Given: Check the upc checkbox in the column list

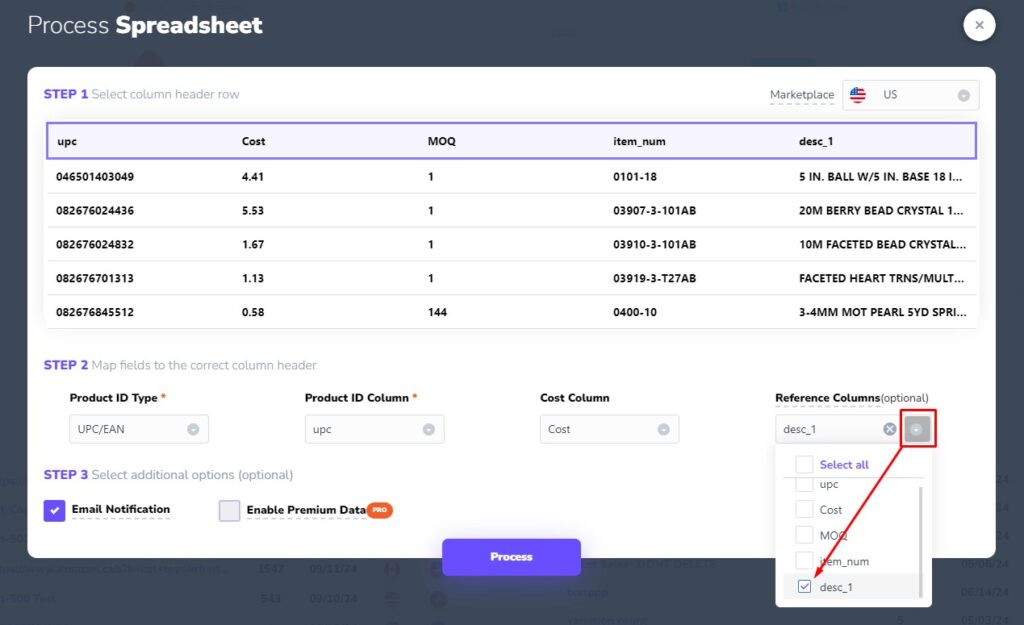Looking at the screenshot, I should [803, 484].
